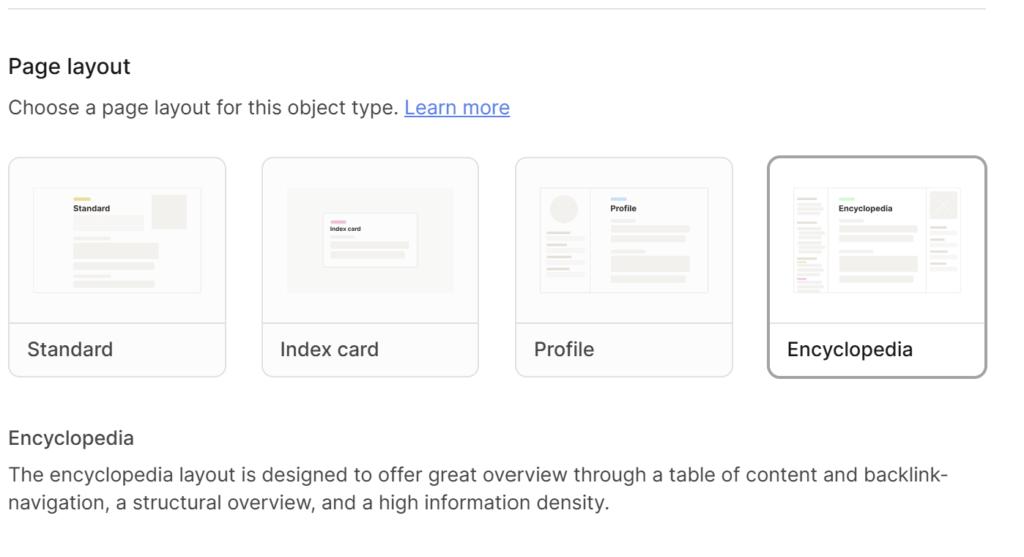Click the Page layout section heading
This screenshot has height=557, width=1024.
[x=70, y=67]
